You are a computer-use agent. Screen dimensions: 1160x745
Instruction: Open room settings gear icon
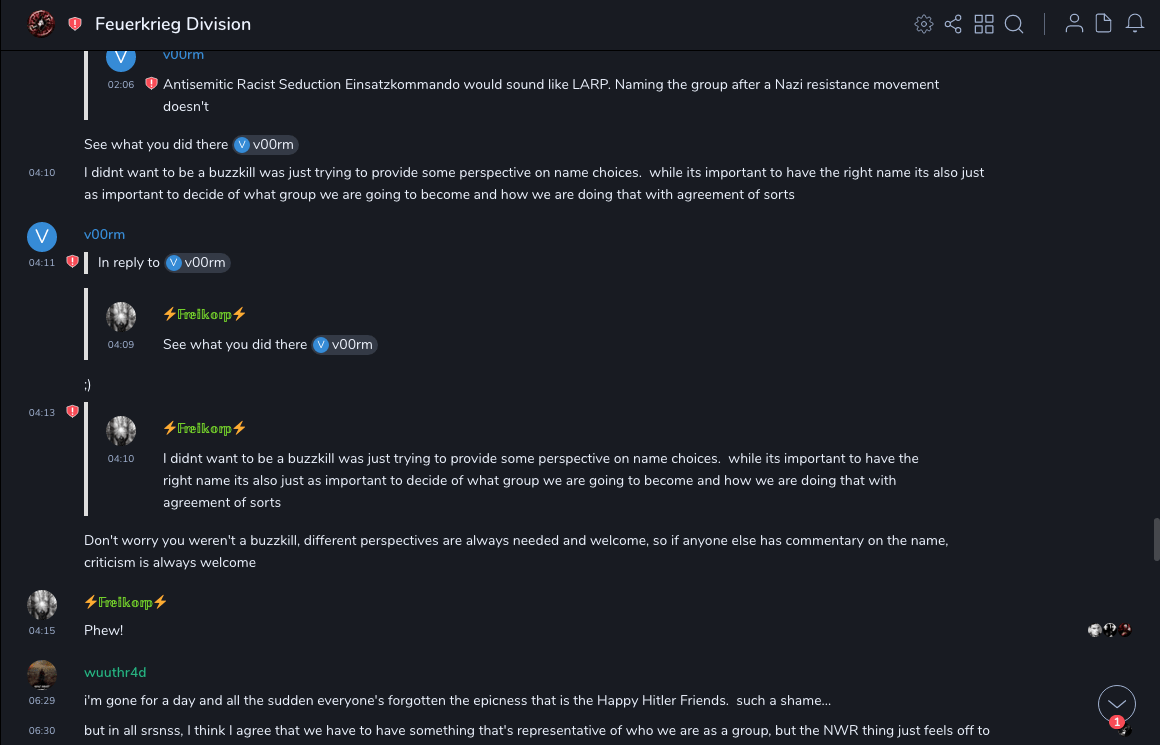point(923,24)
